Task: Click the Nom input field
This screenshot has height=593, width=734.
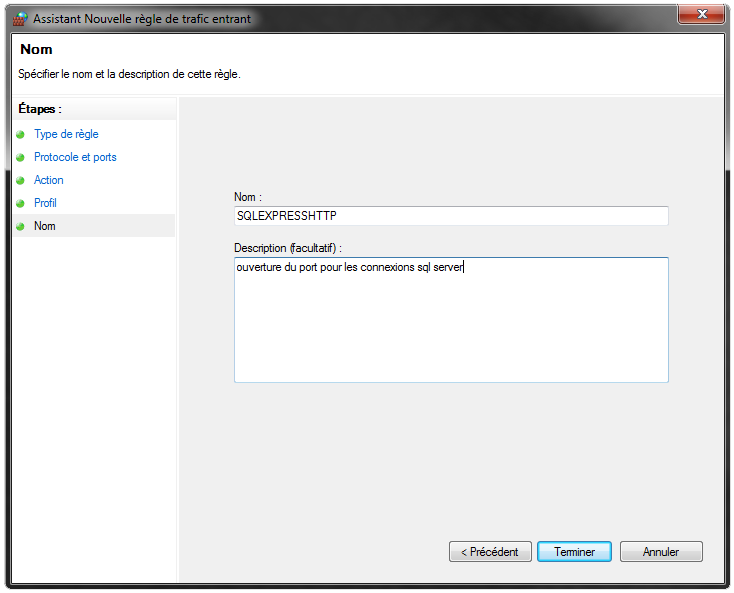Action: [x=451, y=216]
